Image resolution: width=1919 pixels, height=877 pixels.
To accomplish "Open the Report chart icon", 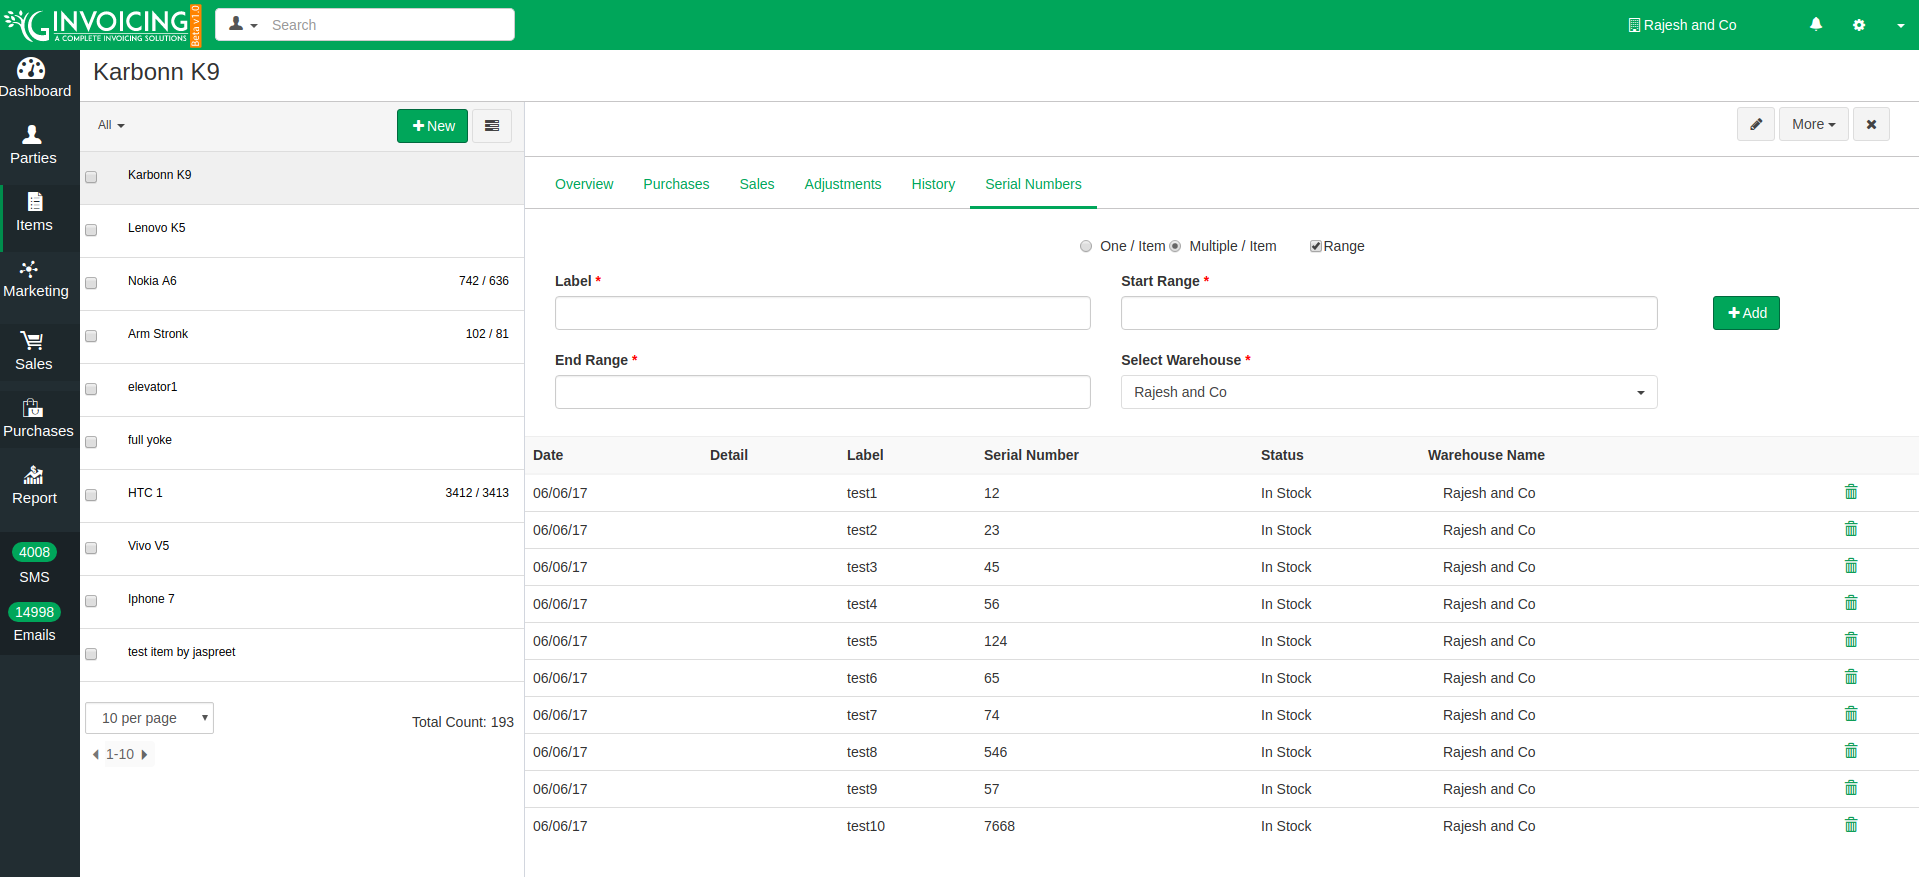I will (x=33, y=475).
